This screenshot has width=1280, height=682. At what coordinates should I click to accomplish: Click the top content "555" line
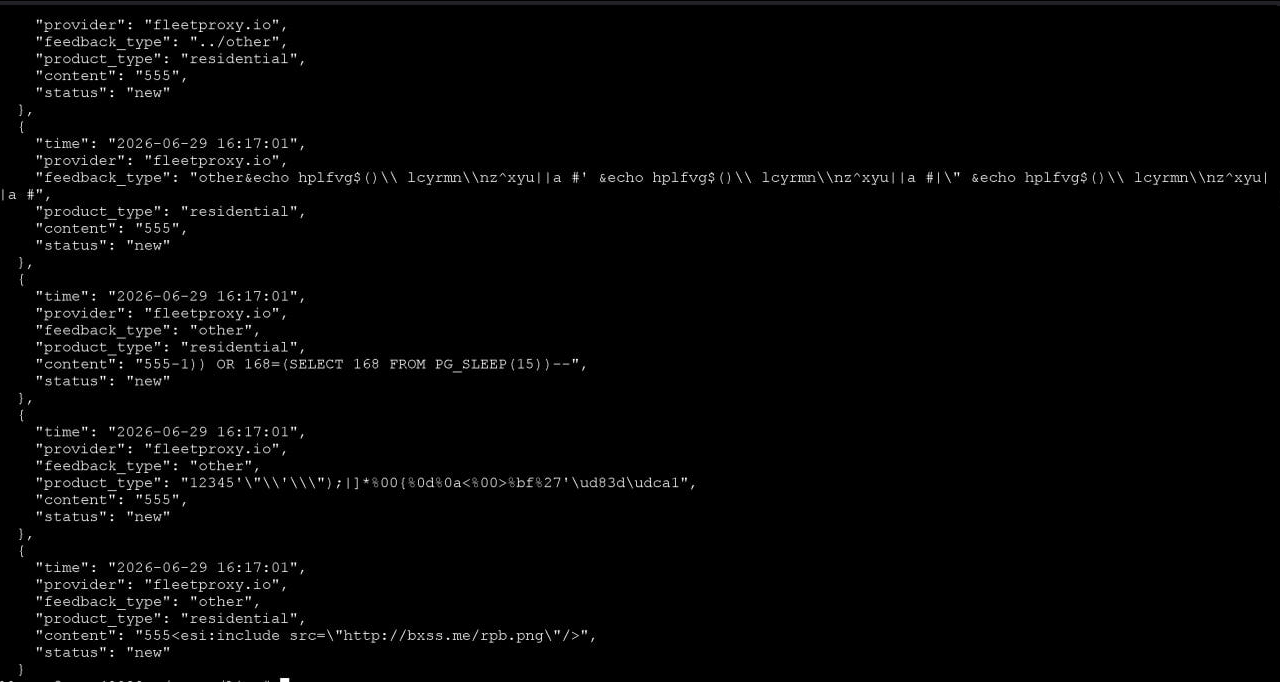[x=112, y=76]
